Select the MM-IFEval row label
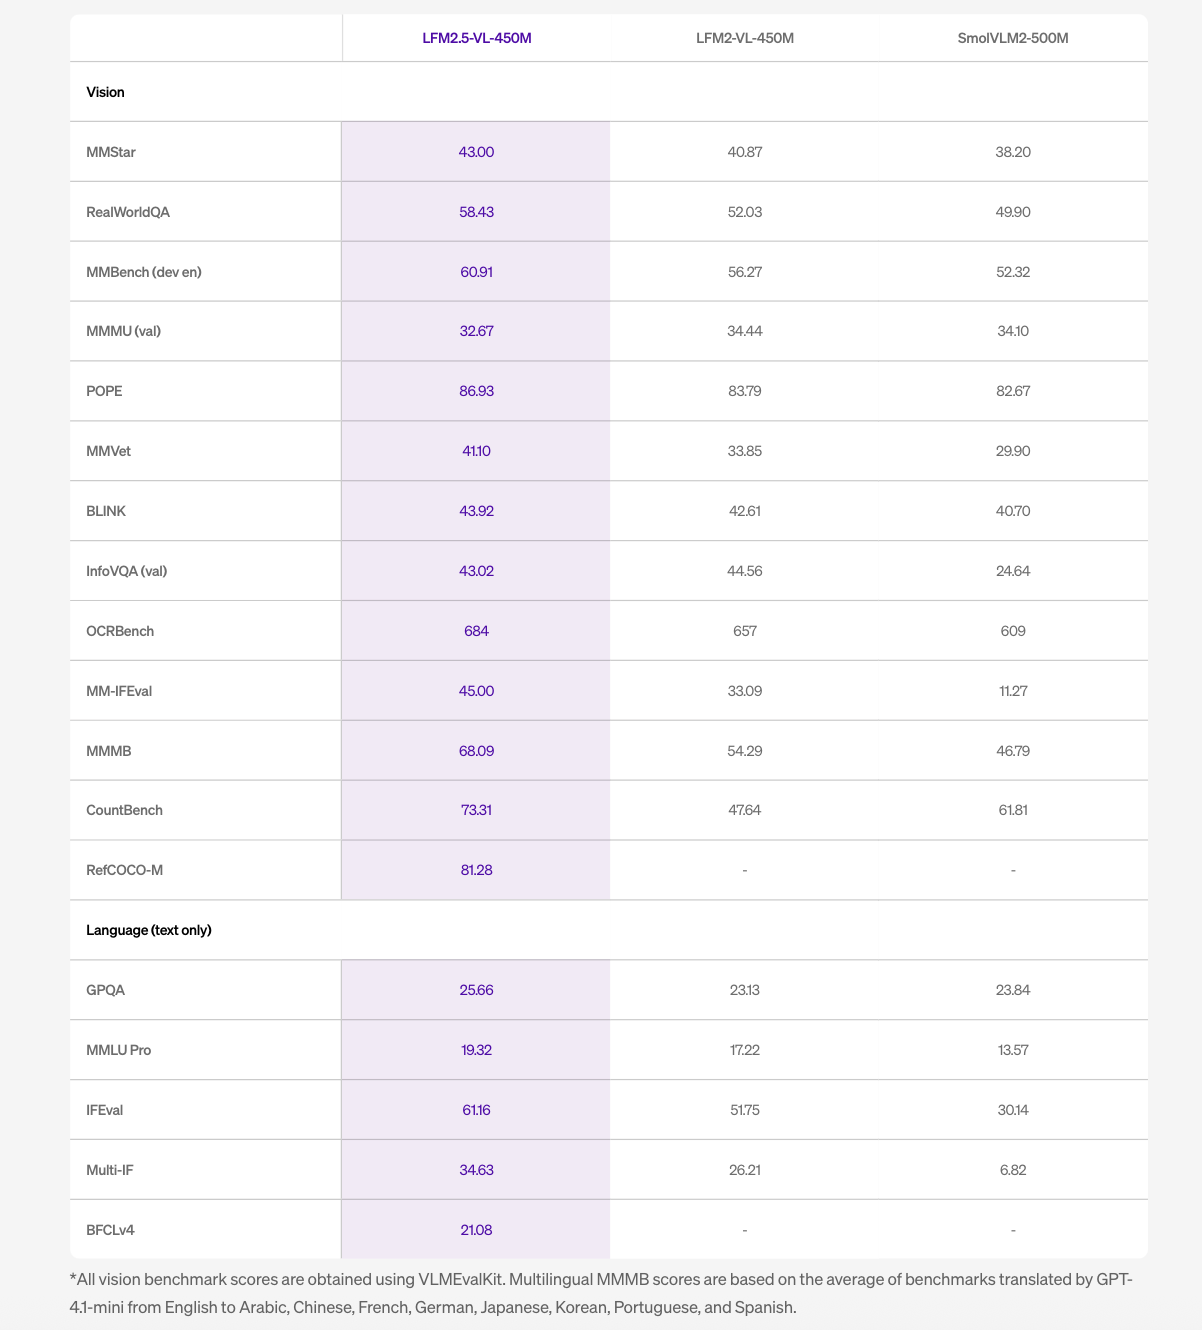Viewport: 1202px width, 1330px height. point(119,691)
